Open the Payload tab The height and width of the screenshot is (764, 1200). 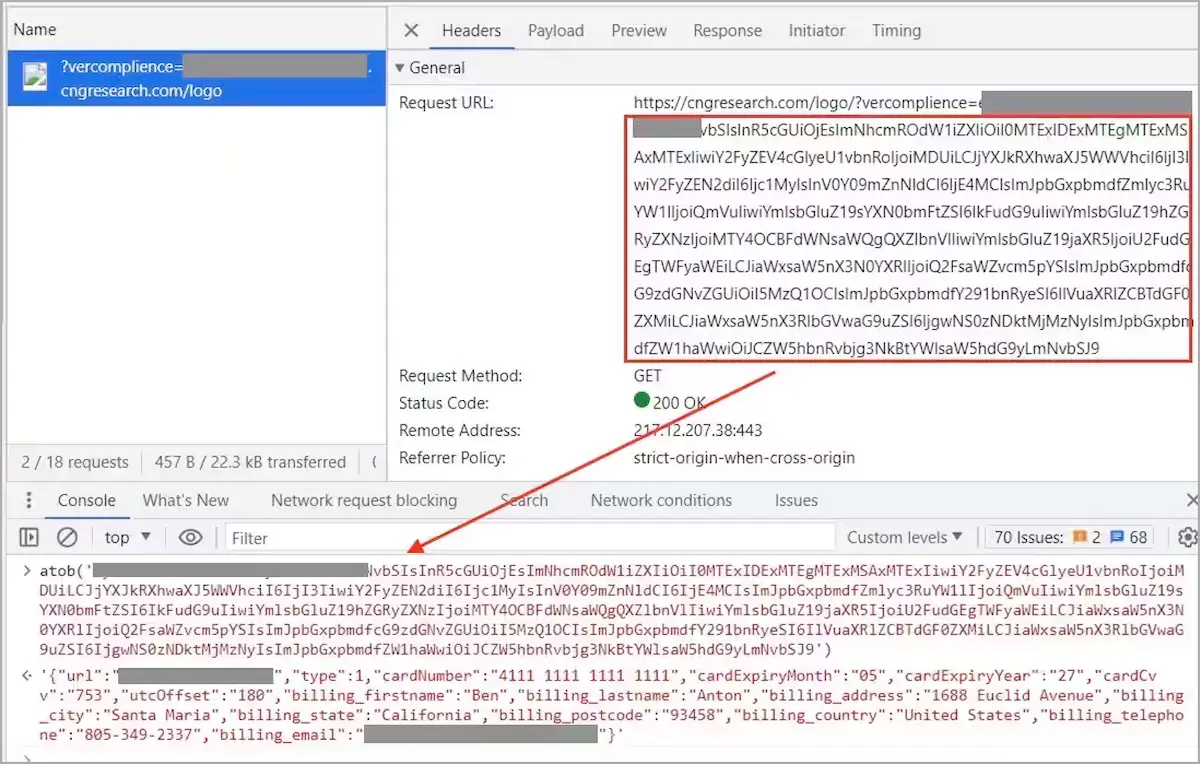tap(556, 31)
